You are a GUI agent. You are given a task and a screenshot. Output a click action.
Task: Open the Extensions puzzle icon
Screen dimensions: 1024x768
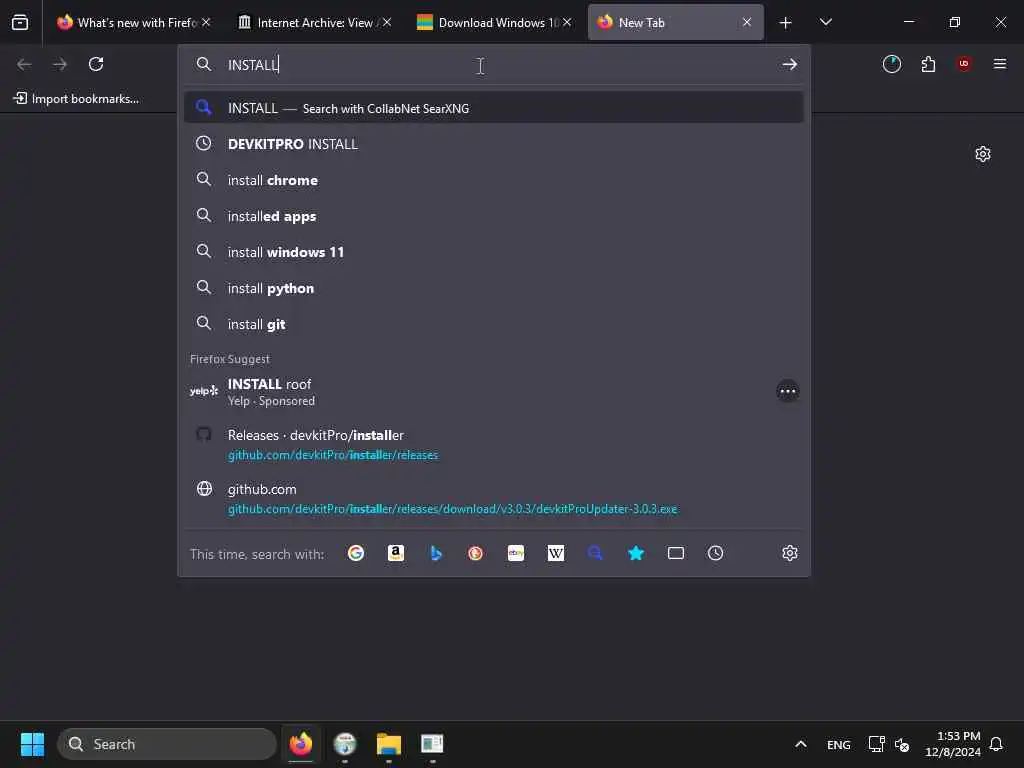point(928,64)
